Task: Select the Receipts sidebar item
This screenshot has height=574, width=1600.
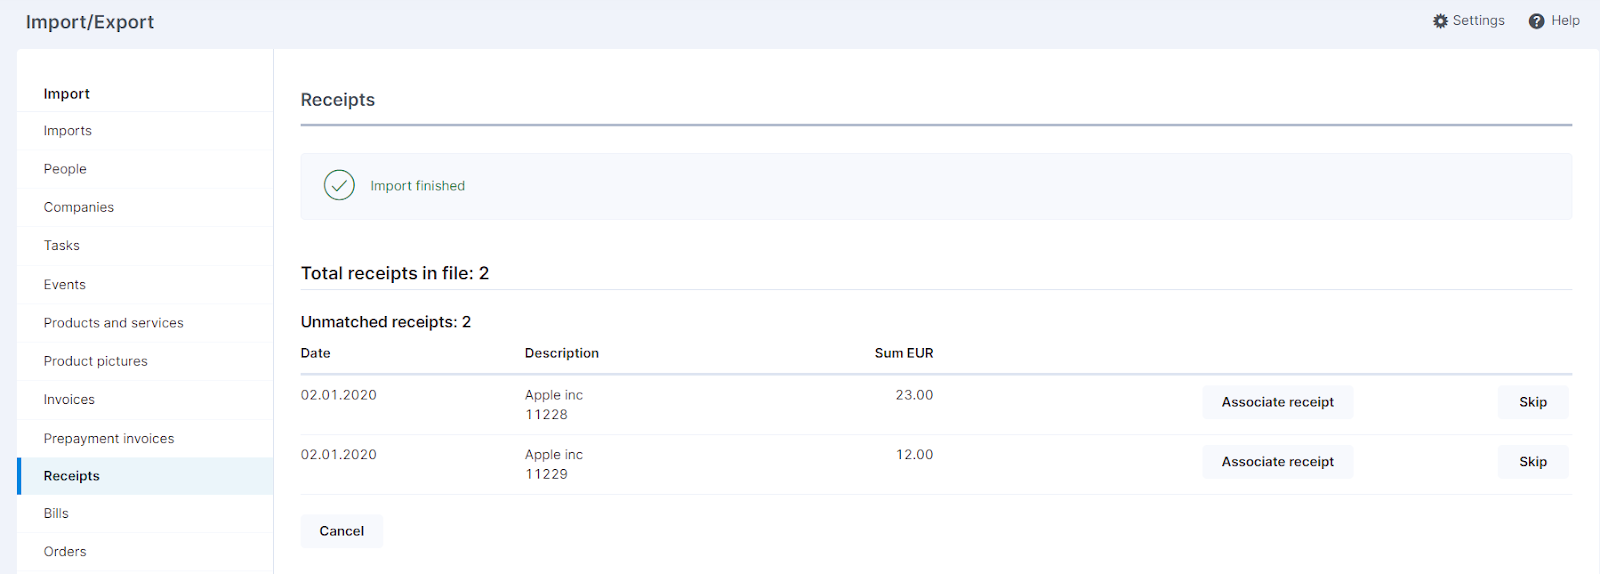Action: (145, 476)
